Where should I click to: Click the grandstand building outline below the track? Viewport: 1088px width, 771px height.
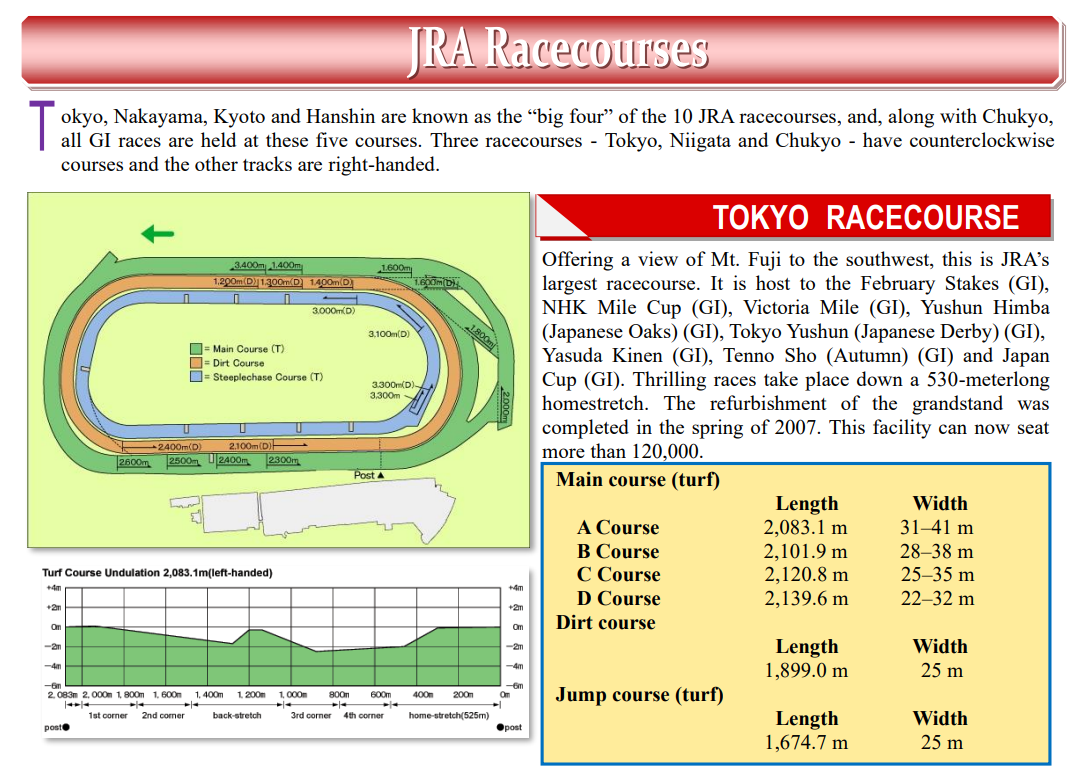point(312,512)
